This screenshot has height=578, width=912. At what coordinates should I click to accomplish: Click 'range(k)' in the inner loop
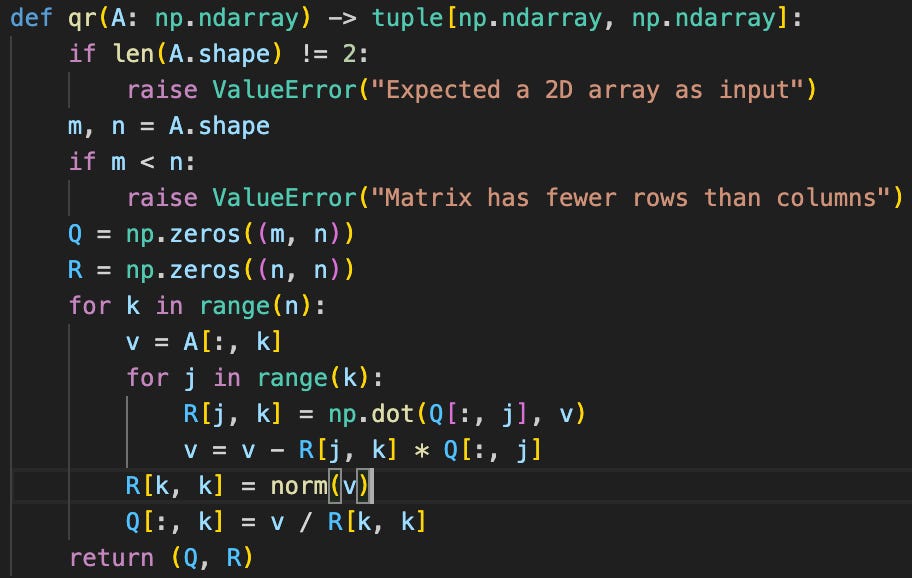[x=314, y=379]
